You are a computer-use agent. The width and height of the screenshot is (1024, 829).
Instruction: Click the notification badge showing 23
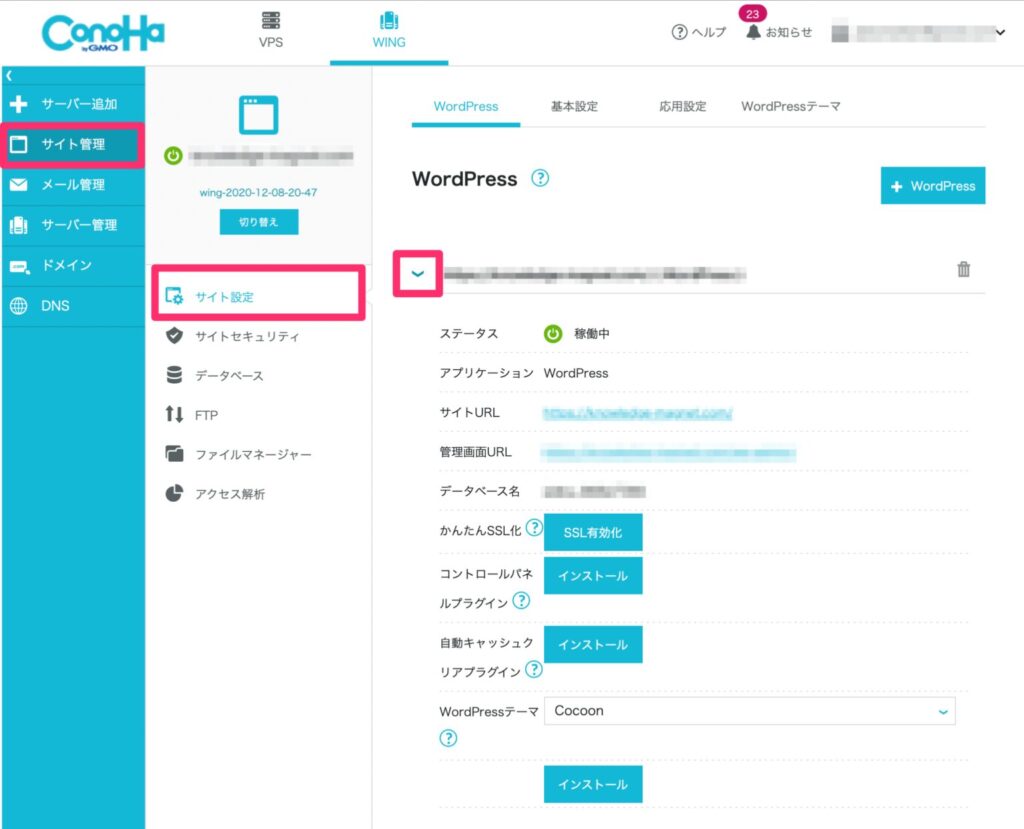(x=752, y=14)
